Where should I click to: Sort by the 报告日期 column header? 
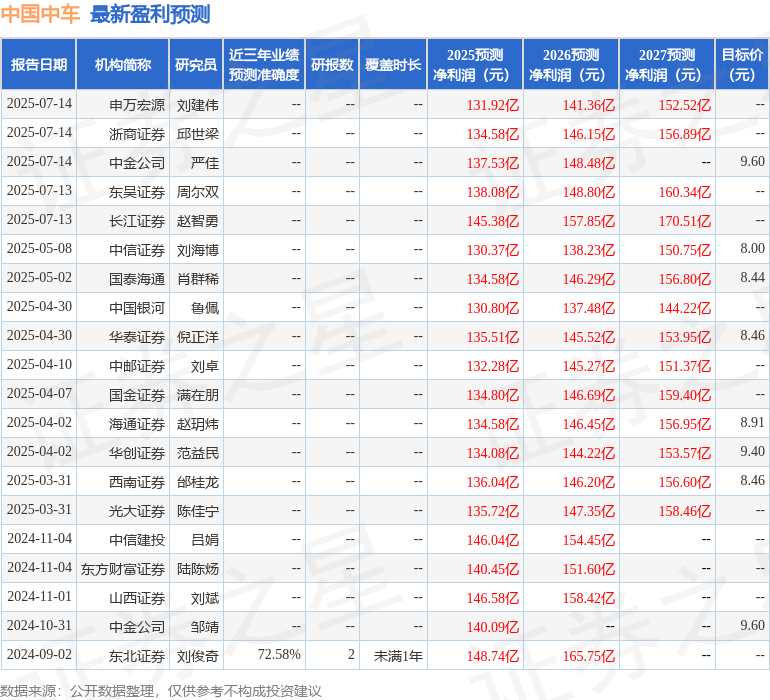click(39, 64)
